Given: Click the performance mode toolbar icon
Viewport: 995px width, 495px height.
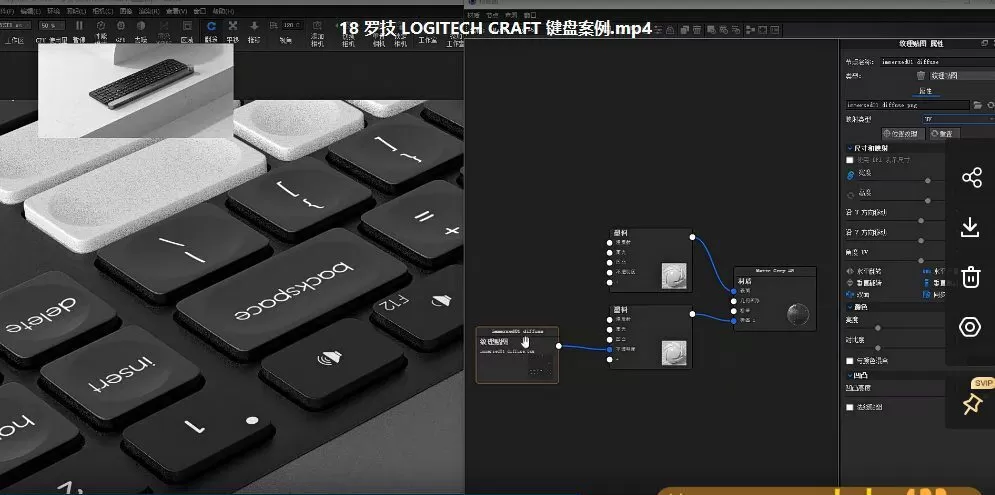Looking at the screenshot, I should pos(101,25).
